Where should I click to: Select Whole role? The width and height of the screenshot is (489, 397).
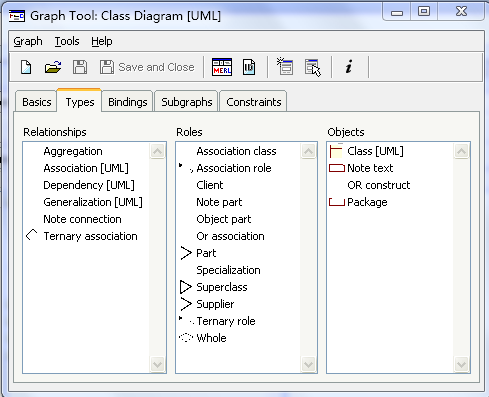[211, 338]
